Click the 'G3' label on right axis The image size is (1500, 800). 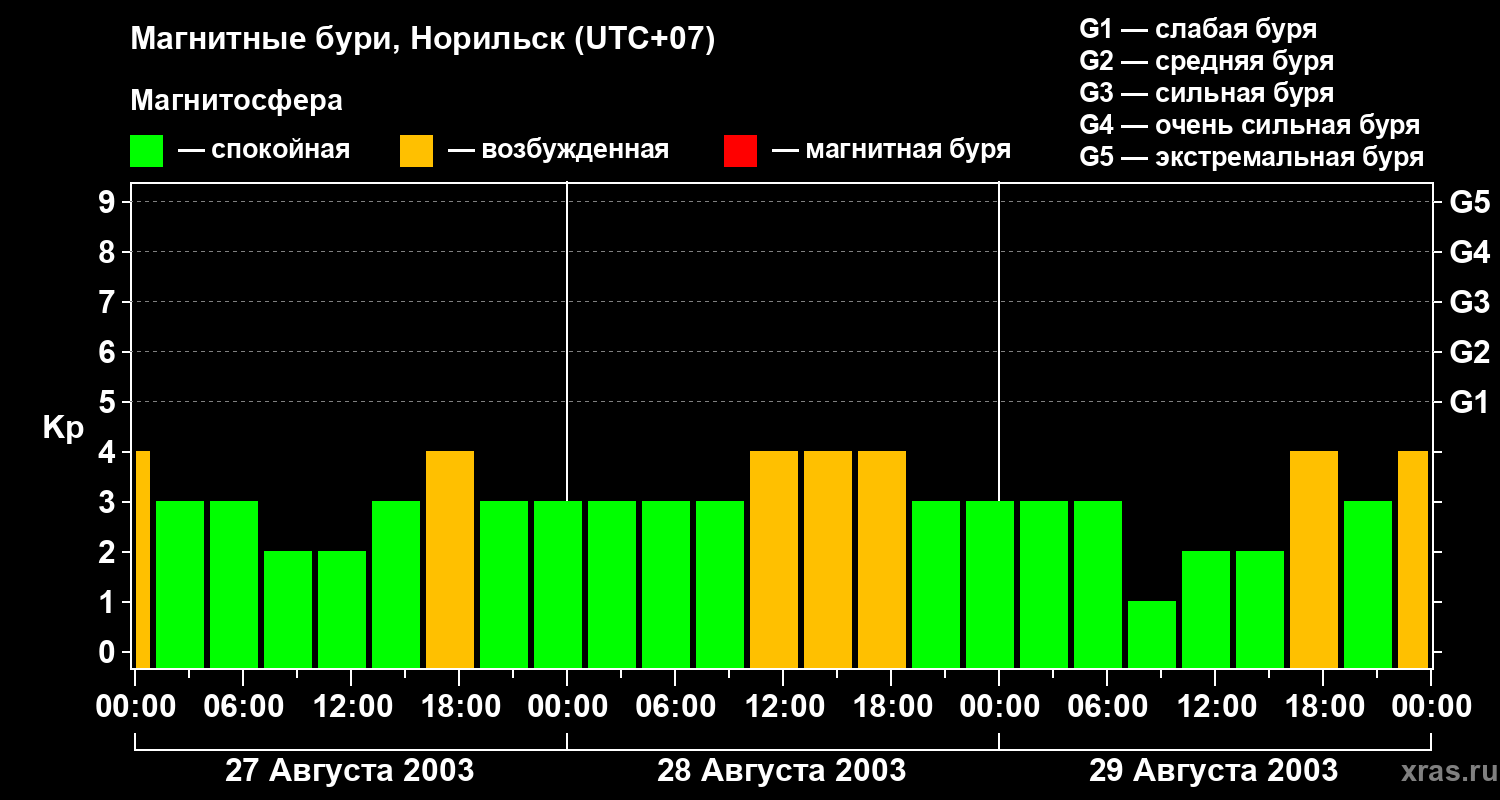[x=1470, y=302]
